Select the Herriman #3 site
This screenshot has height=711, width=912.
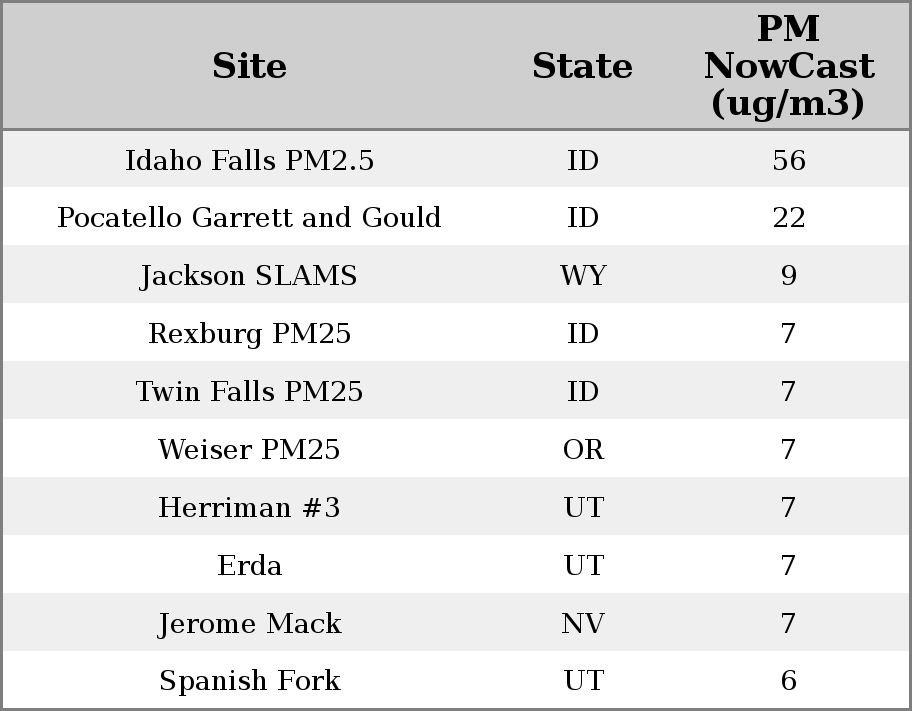click(x=249, y=508)
